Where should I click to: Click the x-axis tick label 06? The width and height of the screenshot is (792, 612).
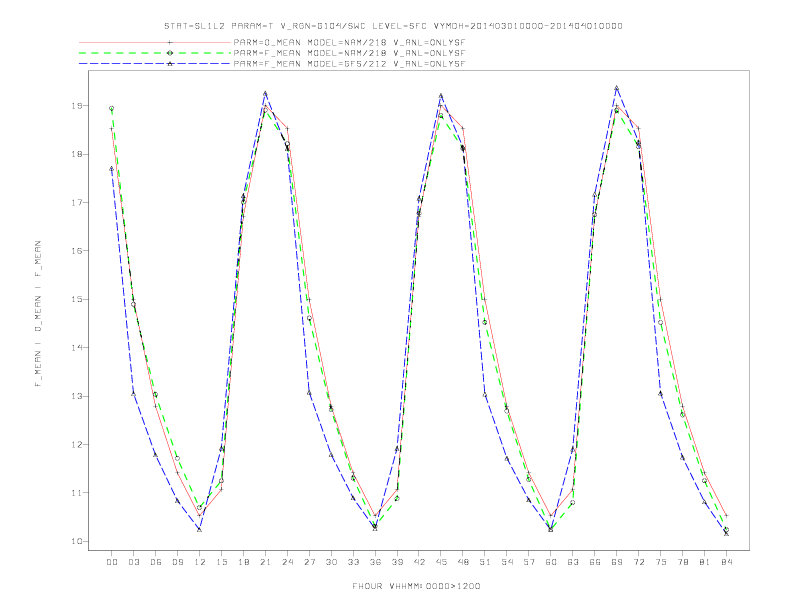[x=156, y=562]
